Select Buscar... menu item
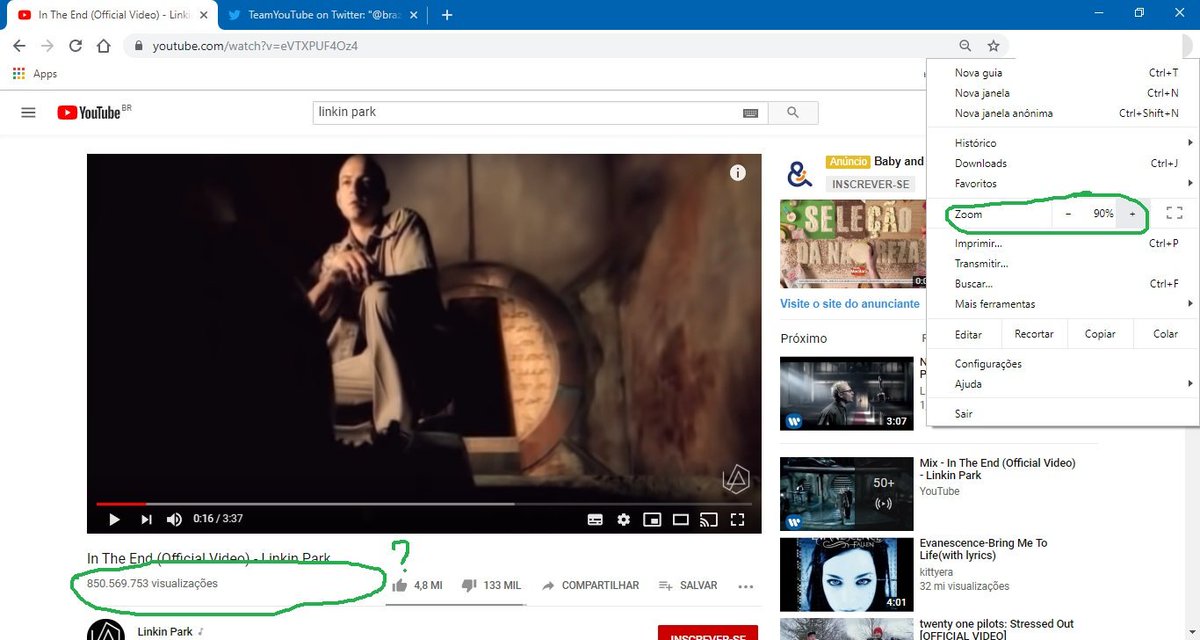The width and height of the screenshot is (1200, 640). tap(1064, 284)
